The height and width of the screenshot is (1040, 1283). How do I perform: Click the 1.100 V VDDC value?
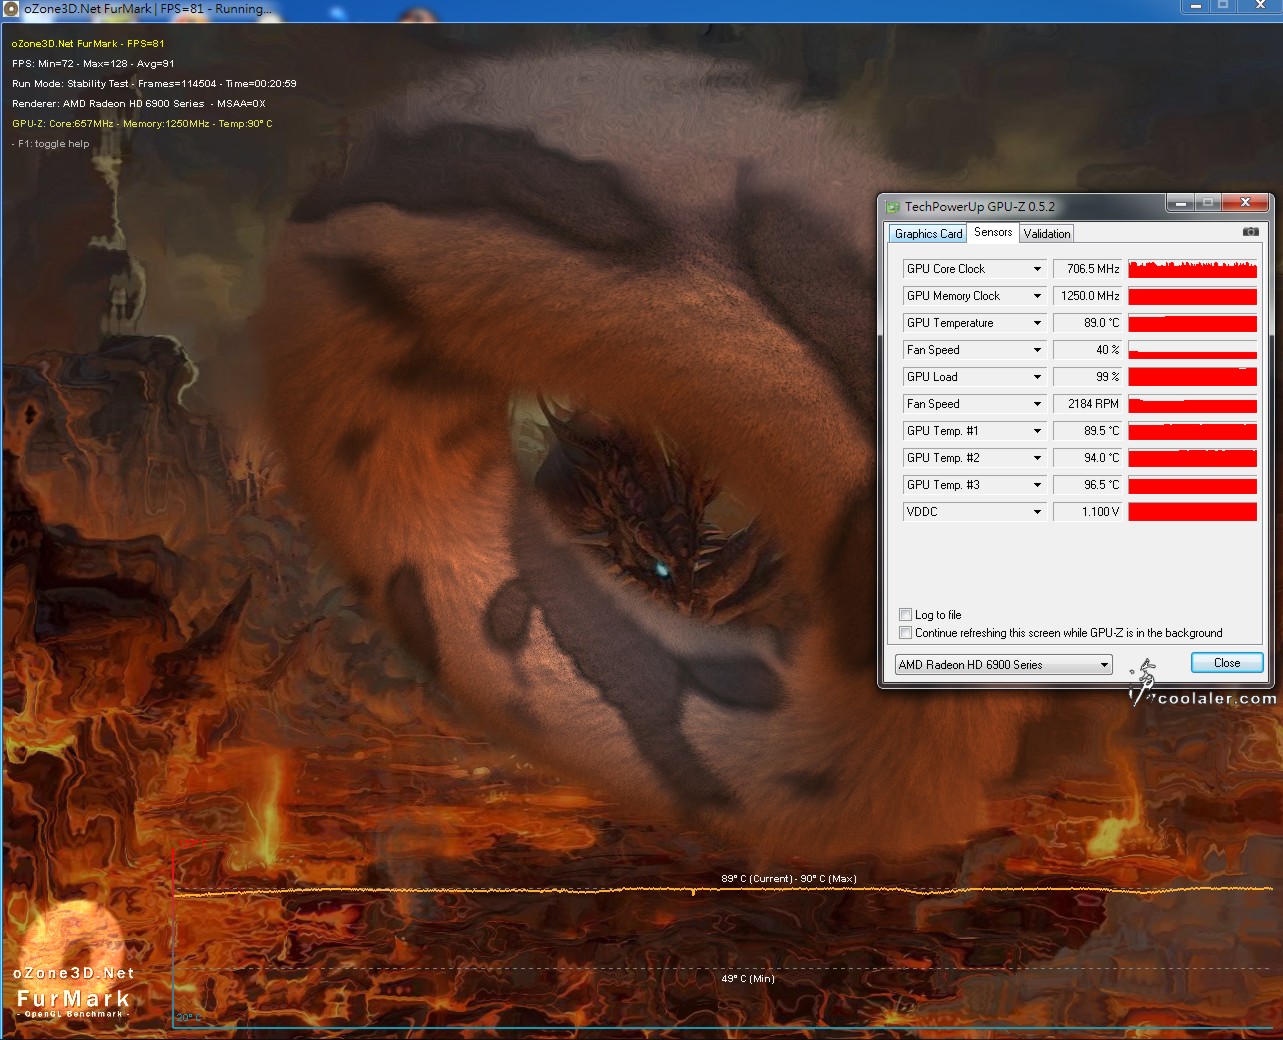(1088, 512)
